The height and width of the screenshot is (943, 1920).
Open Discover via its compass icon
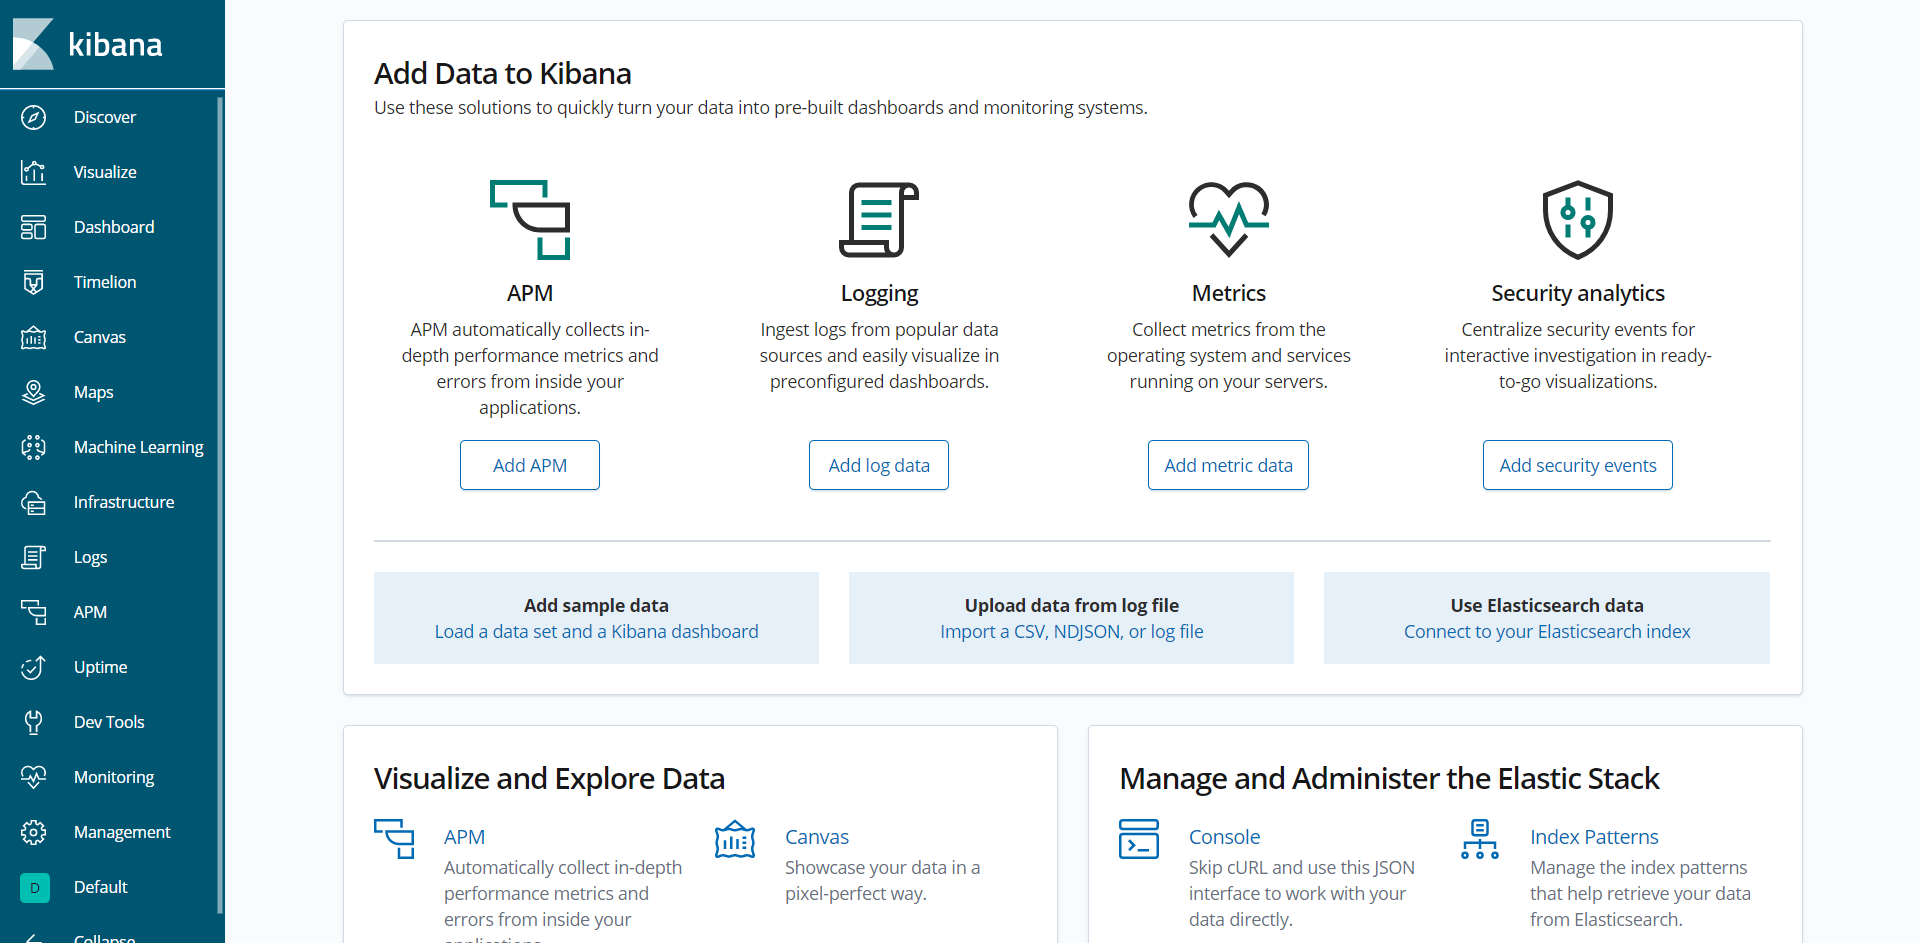coord(33,117)
